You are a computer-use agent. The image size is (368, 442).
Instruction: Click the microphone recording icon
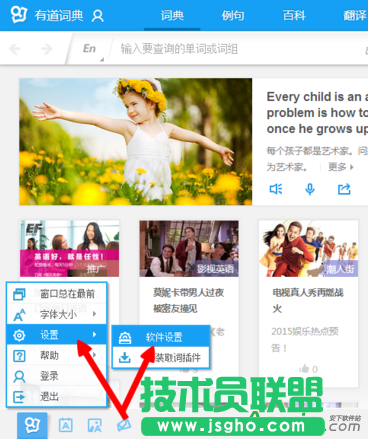click(x=310, y=189)
